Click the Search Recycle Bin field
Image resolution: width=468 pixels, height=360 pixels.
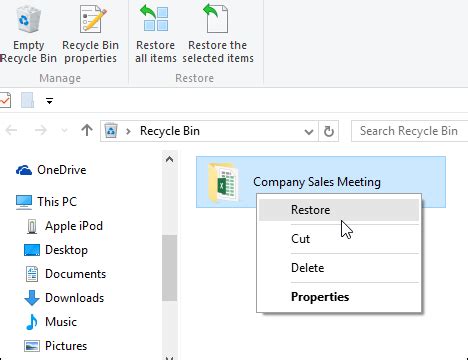point(409,131)
